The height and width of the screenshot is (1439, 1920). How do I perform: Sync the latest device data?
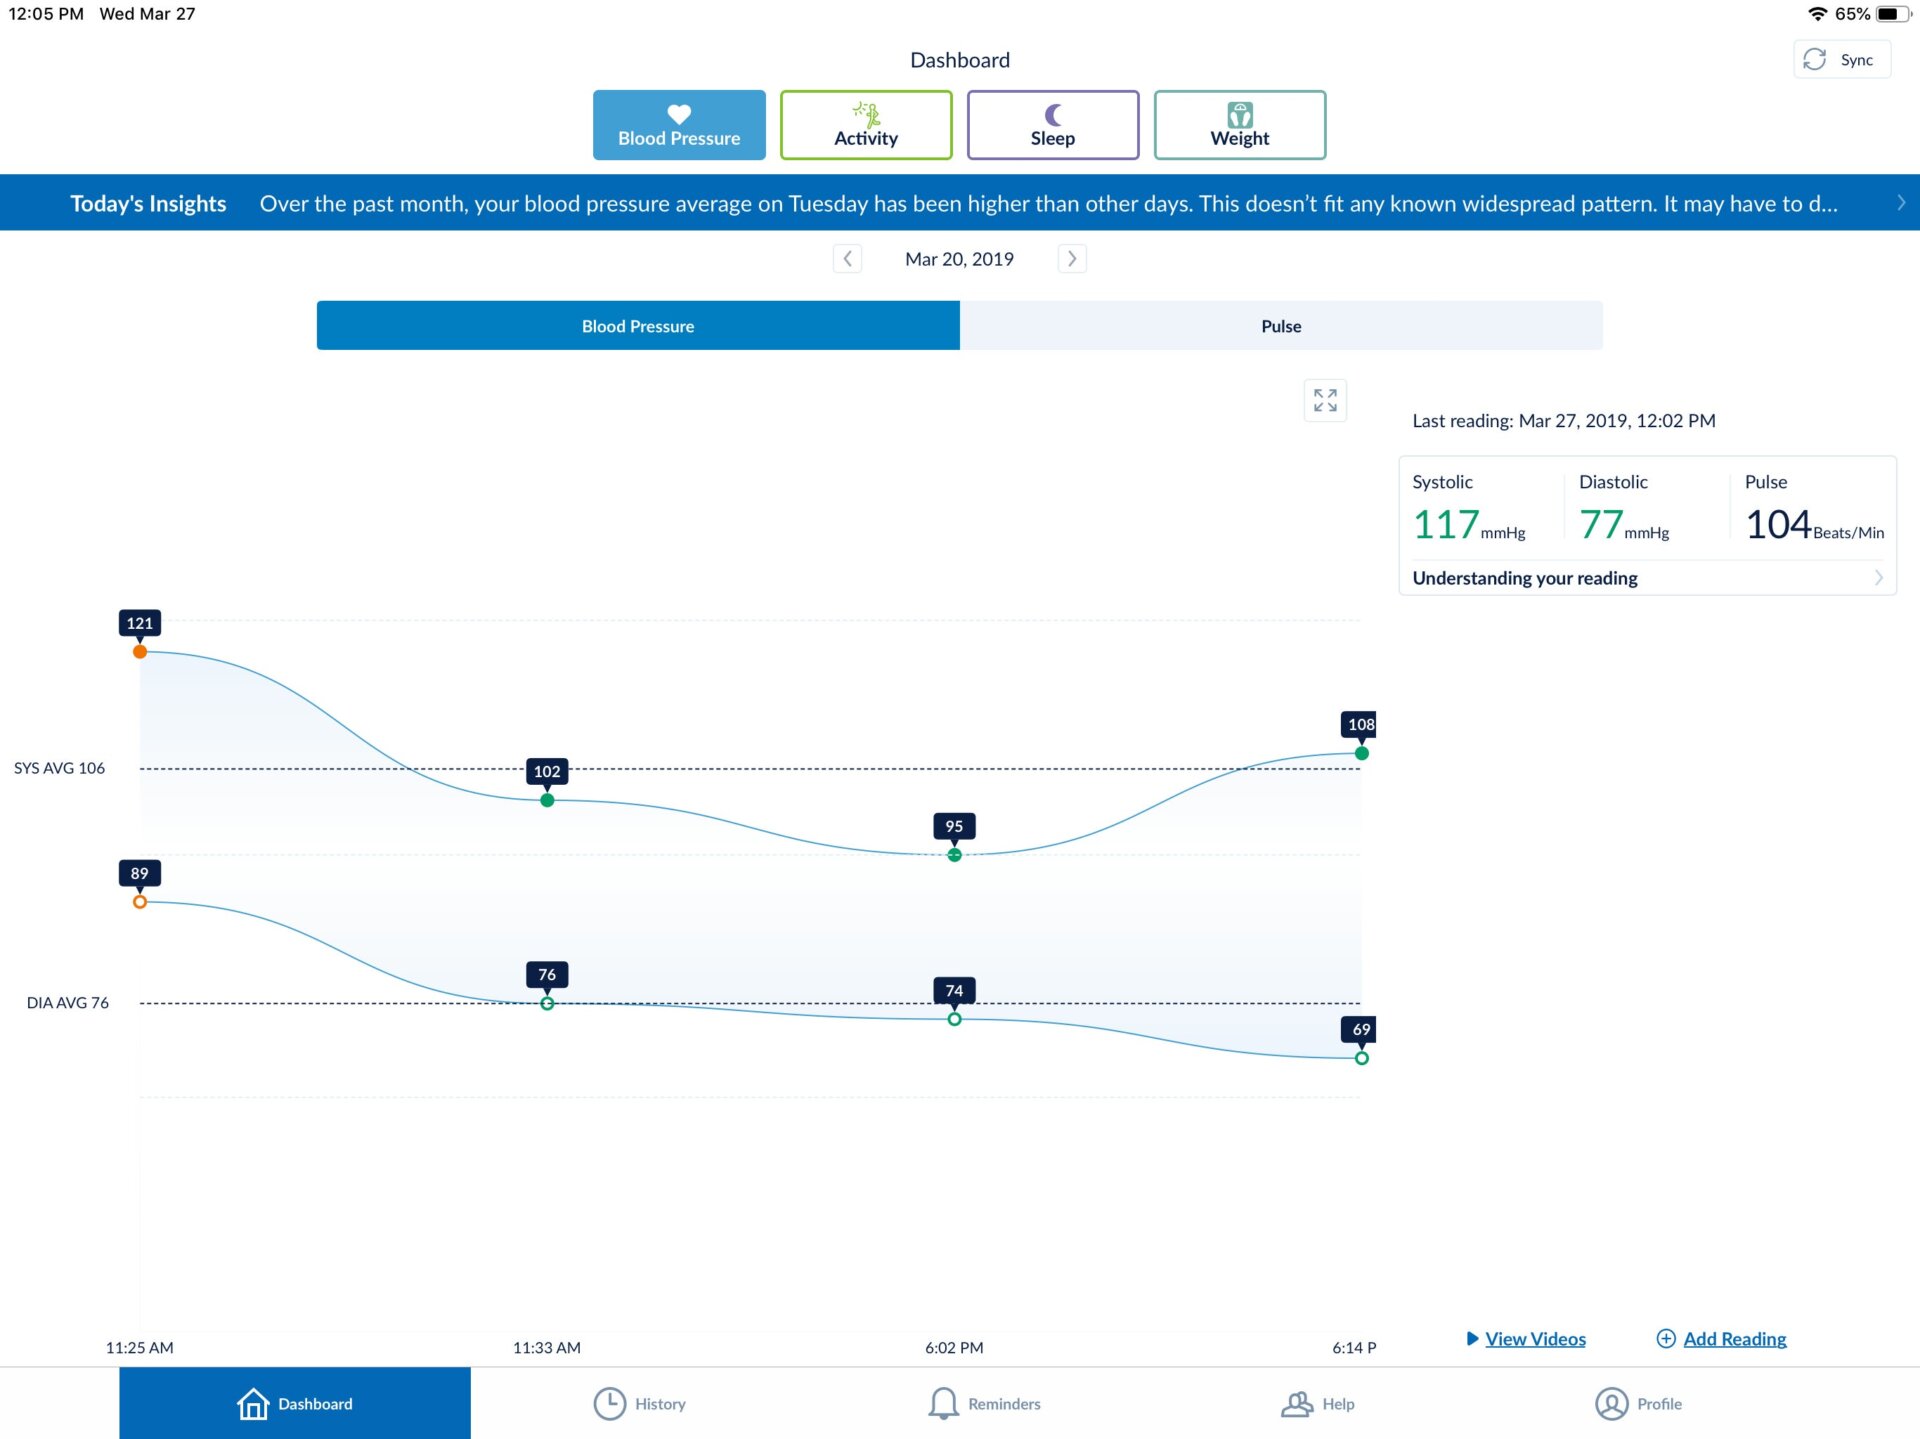click(x=1840, y=59)
